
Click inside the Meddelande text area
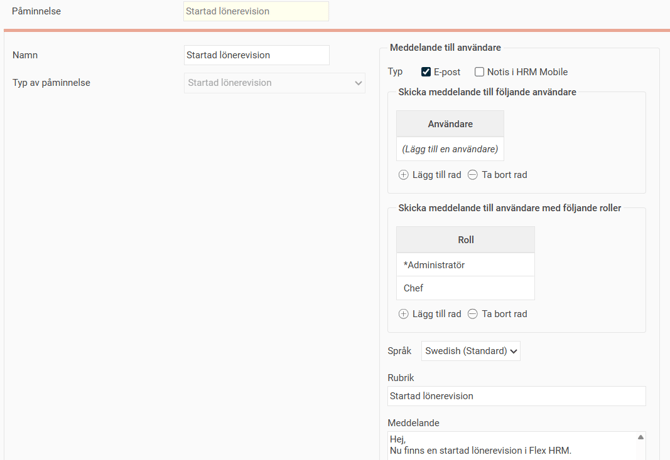(x=510, y=445)
